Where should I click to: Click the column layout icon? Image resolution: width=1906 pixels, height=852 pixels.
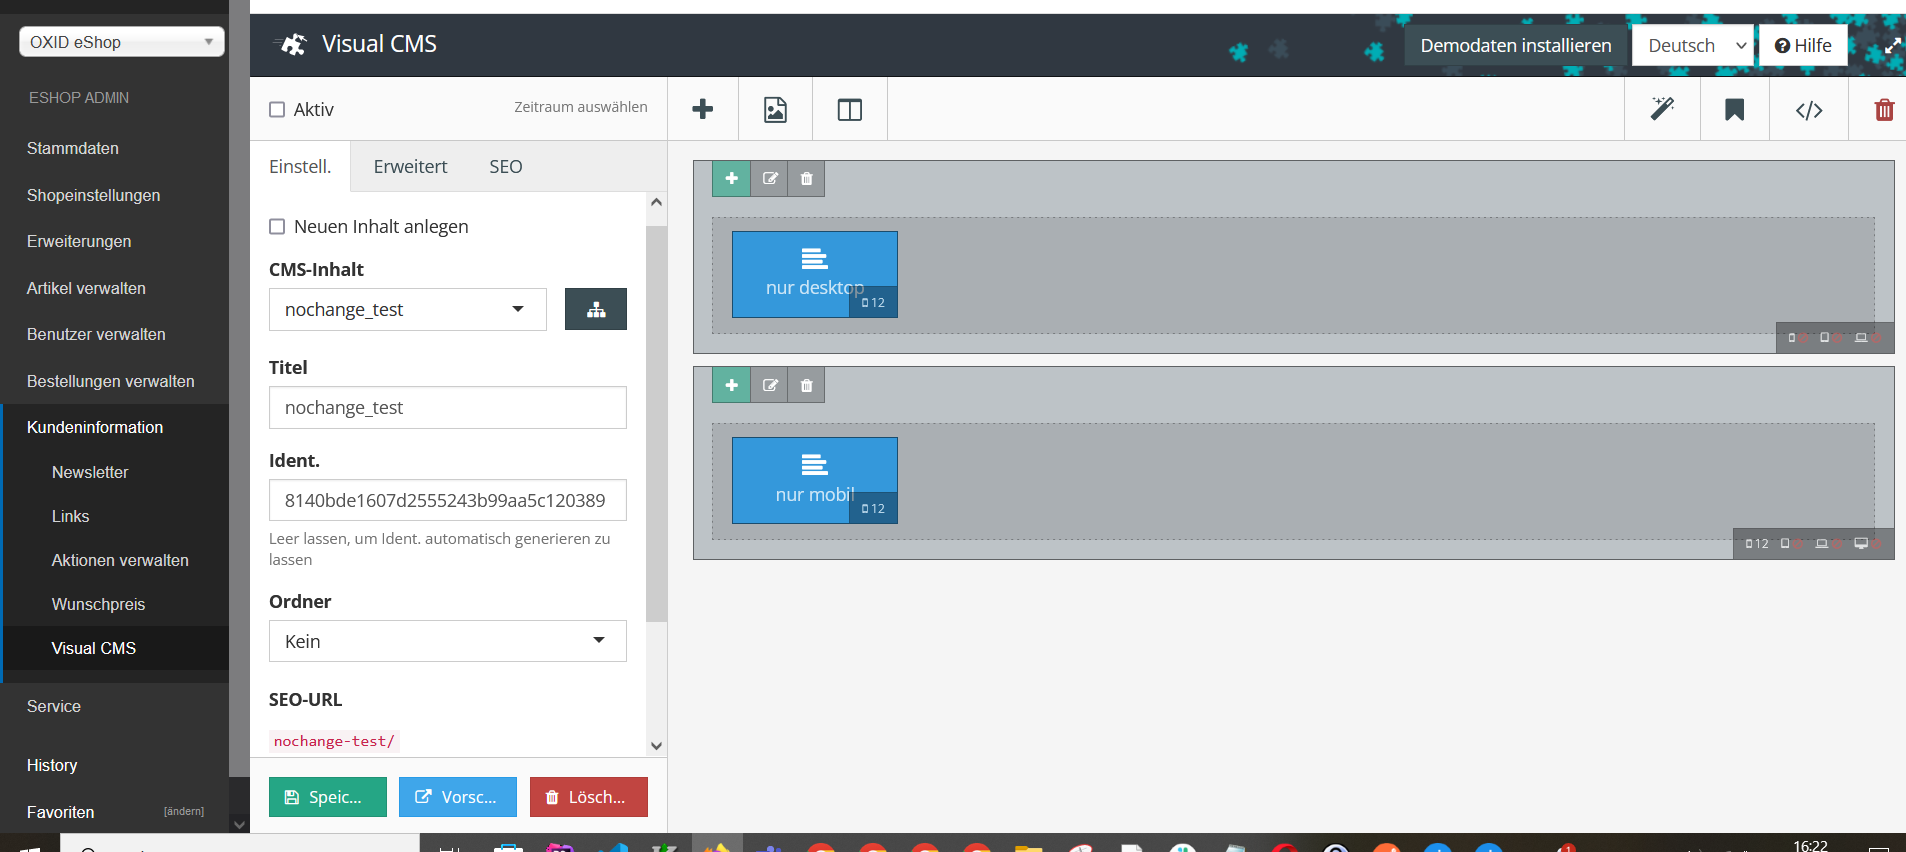(x=849, y=109)
